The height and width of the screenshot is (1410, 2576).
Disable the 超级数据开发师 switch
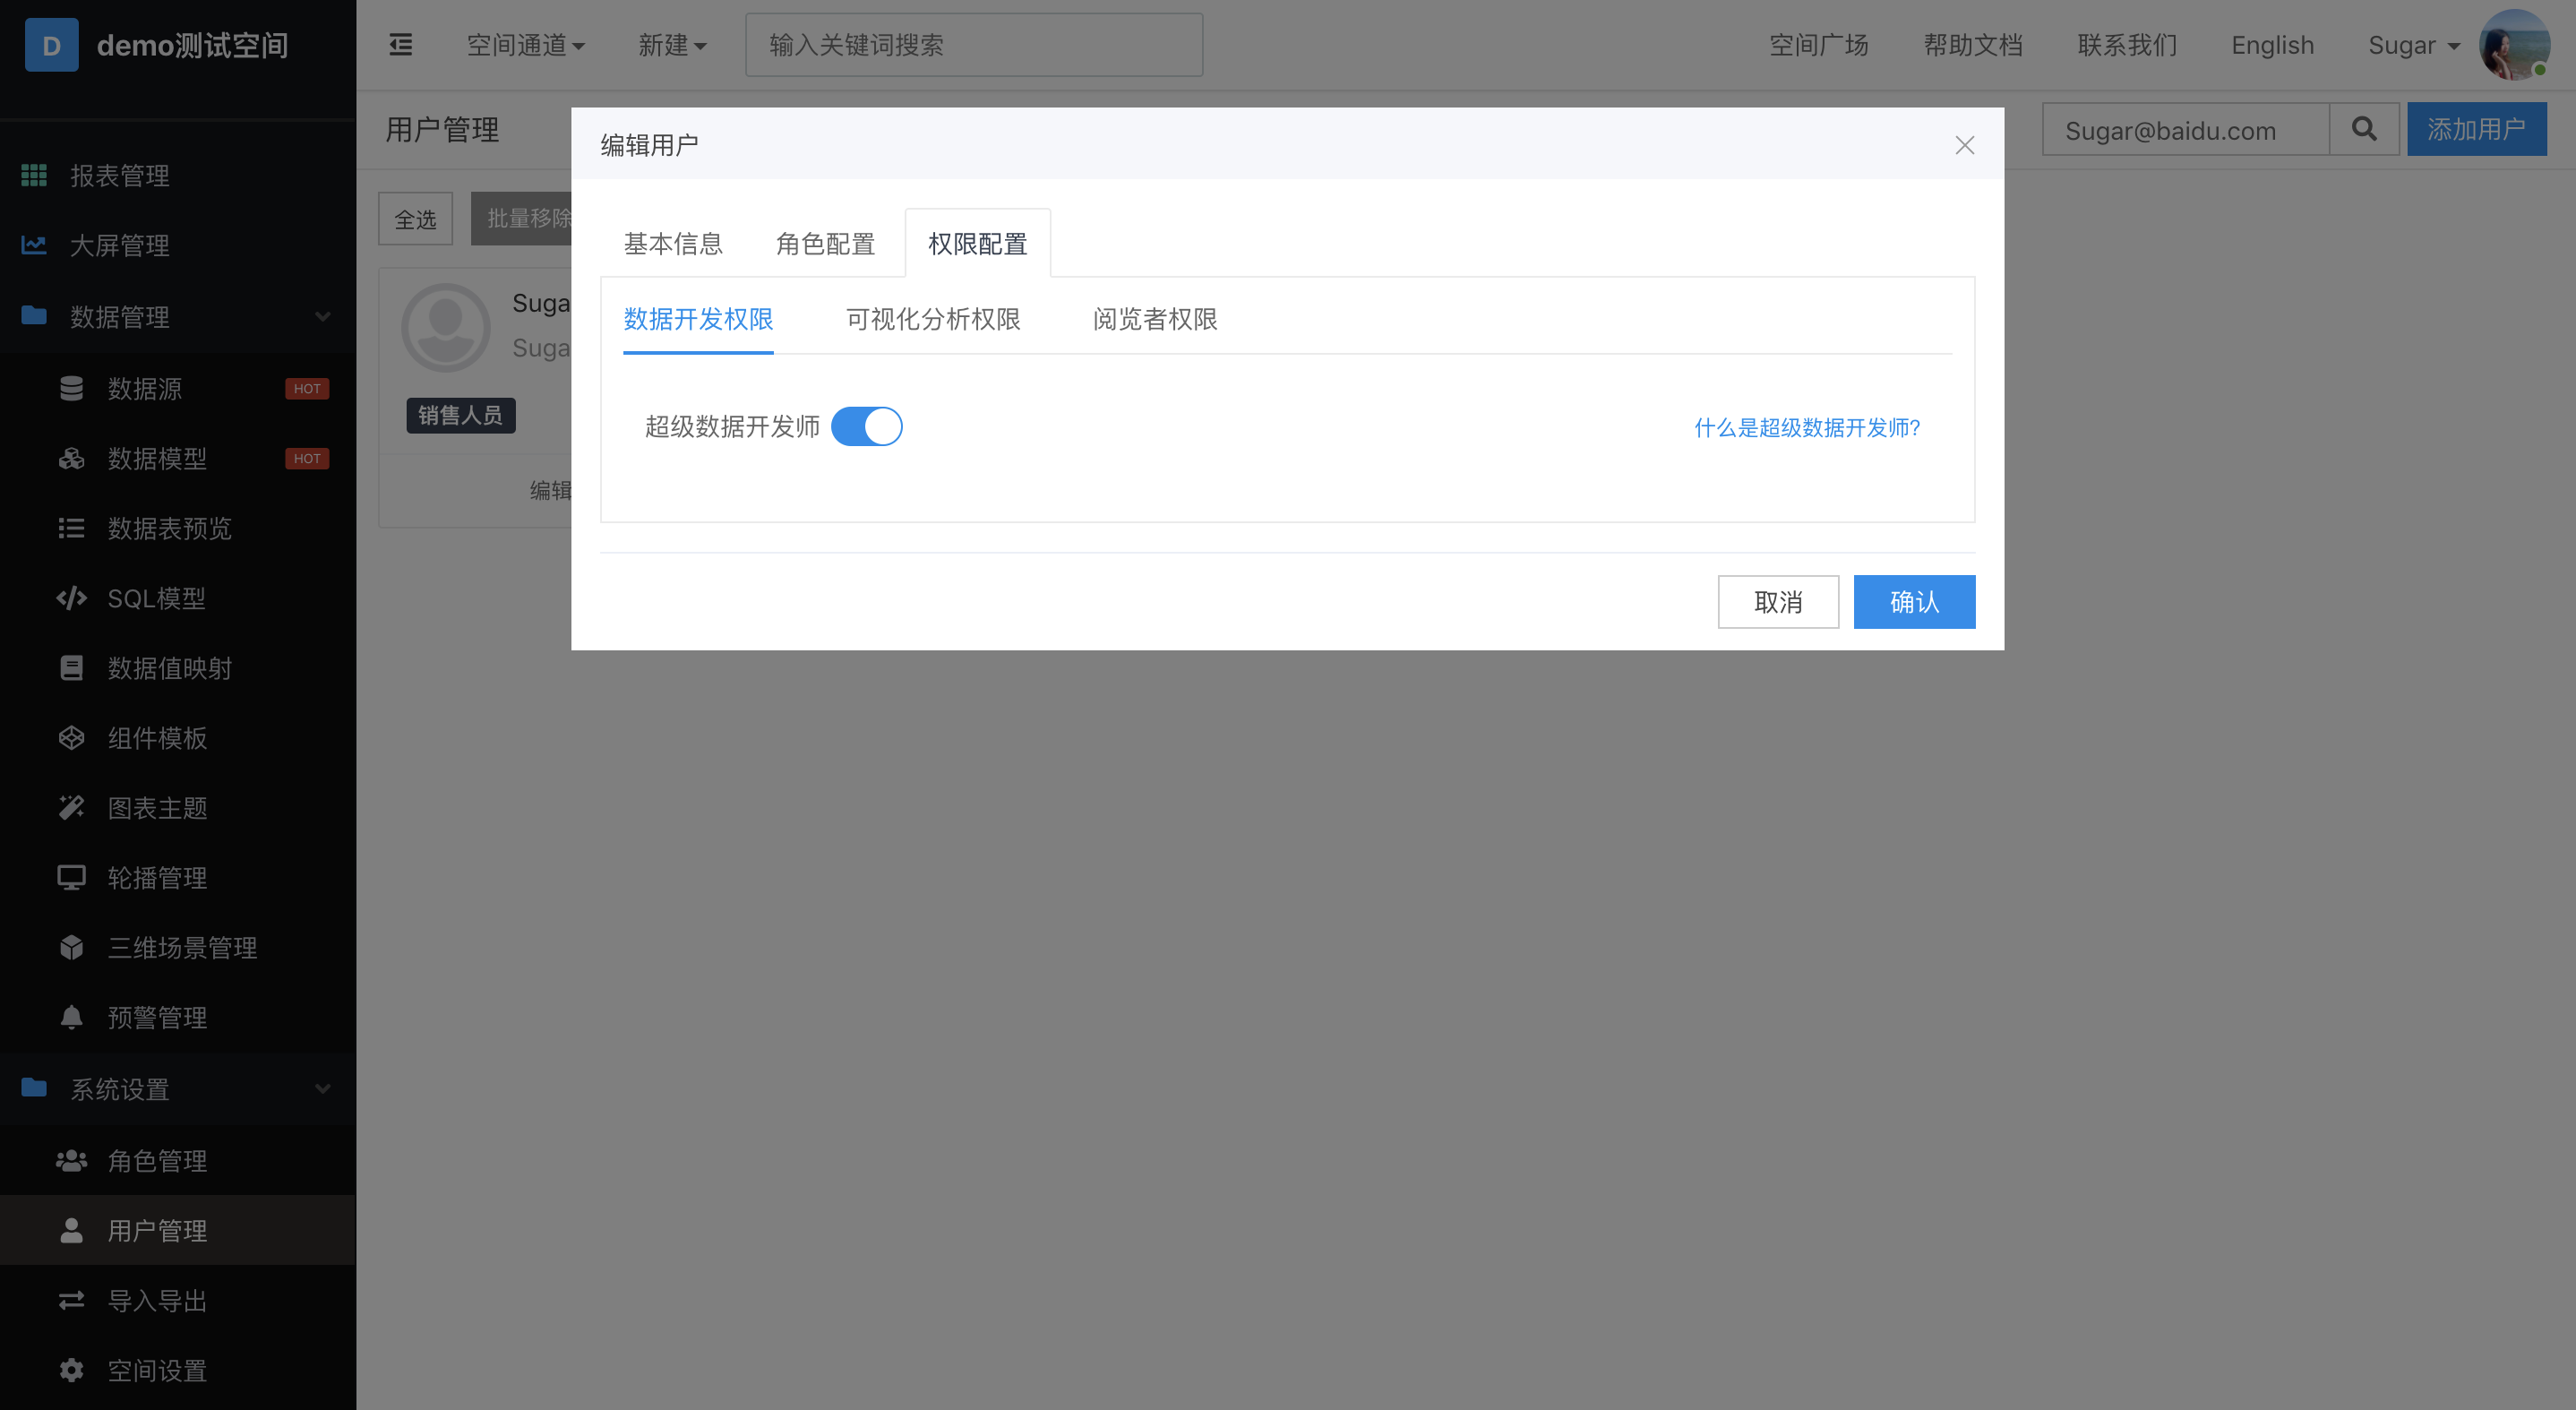(x=866, y=426)
